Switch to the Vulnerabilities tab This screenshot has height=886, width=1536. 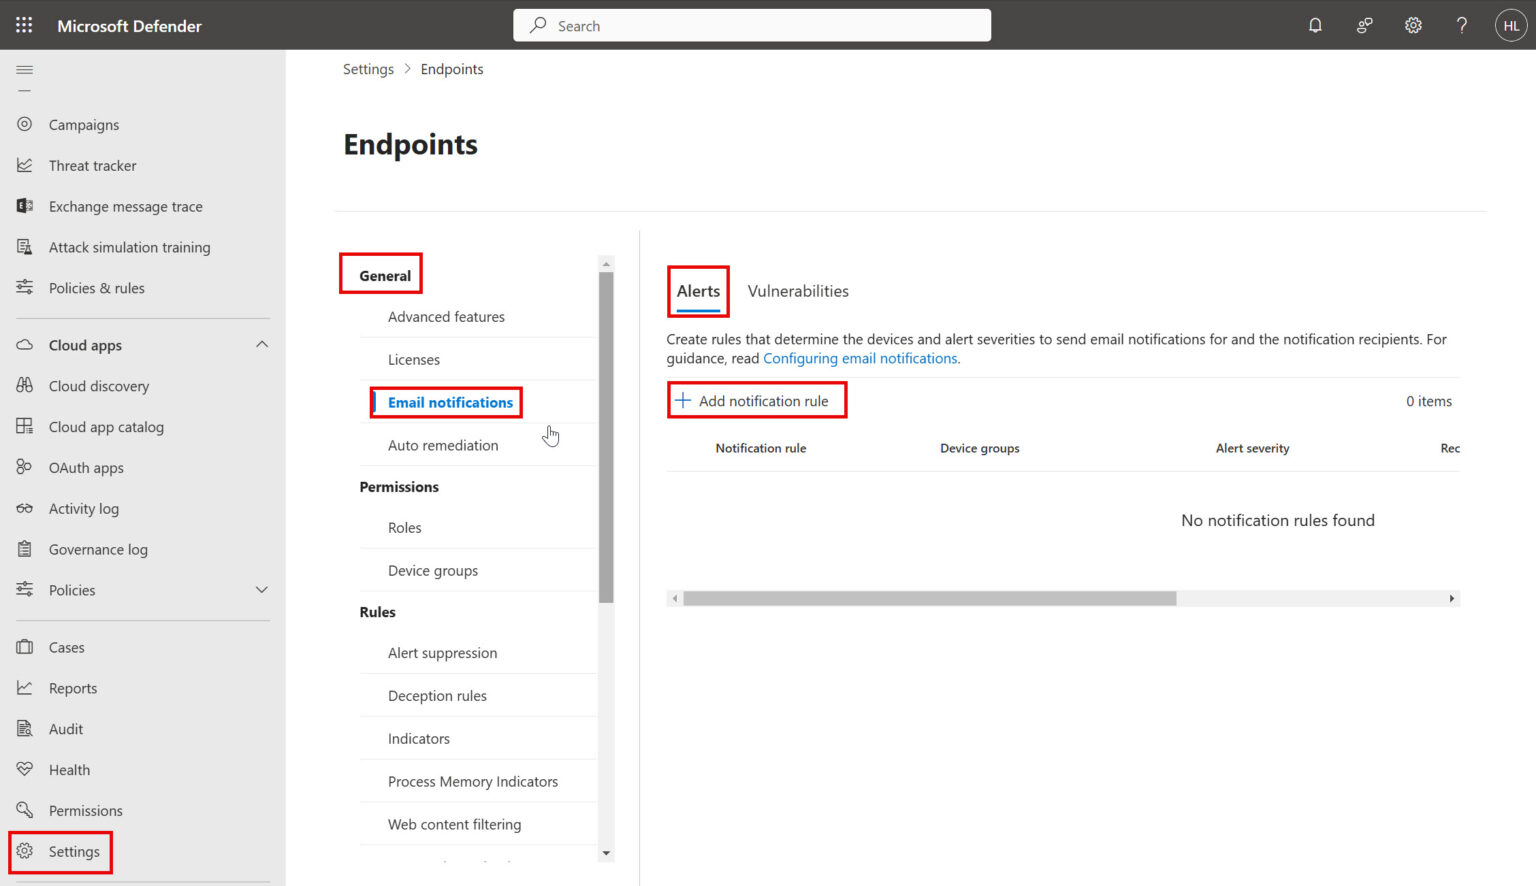(x=798, y=290)
